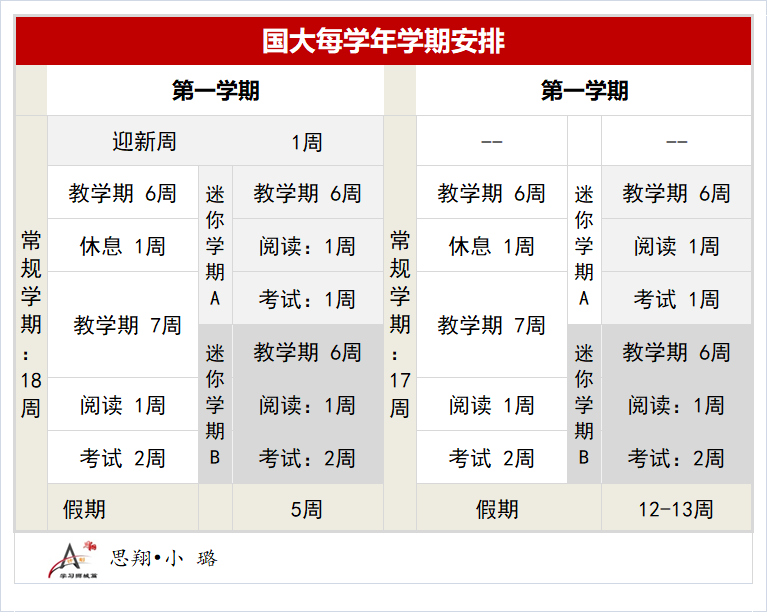
Task: Select 教学期 7周 in the 17周 semester
Action: (x=492, y=325)
